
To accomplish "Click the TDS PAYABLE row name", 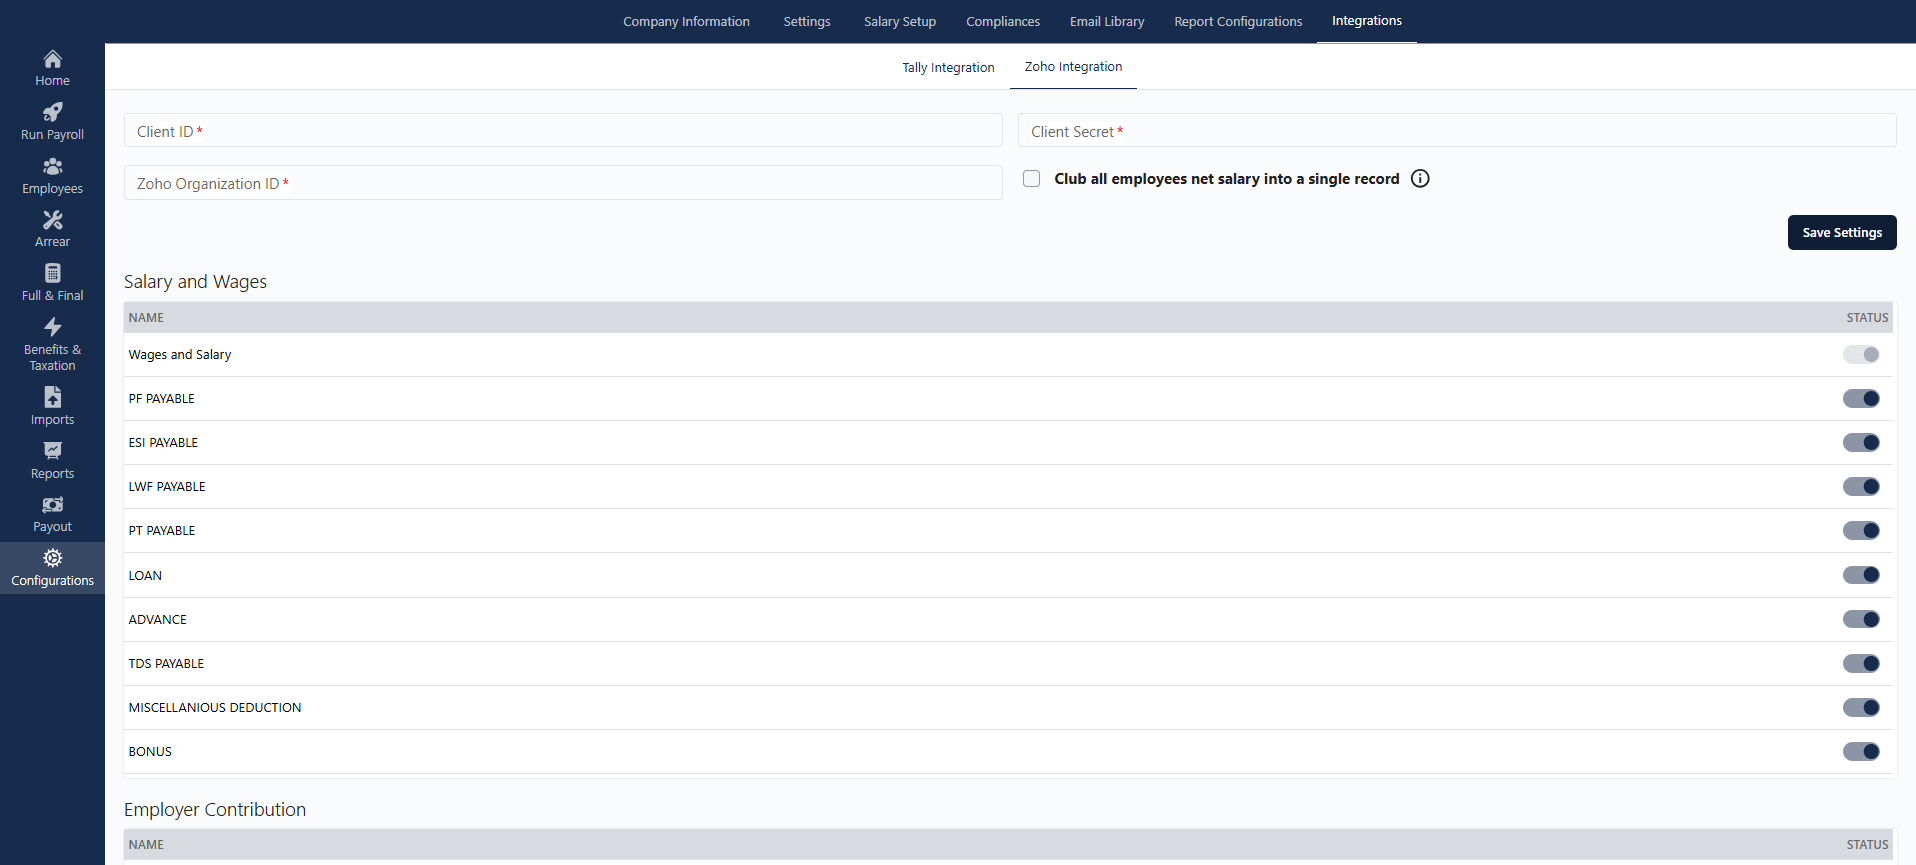I will point(166,664).
